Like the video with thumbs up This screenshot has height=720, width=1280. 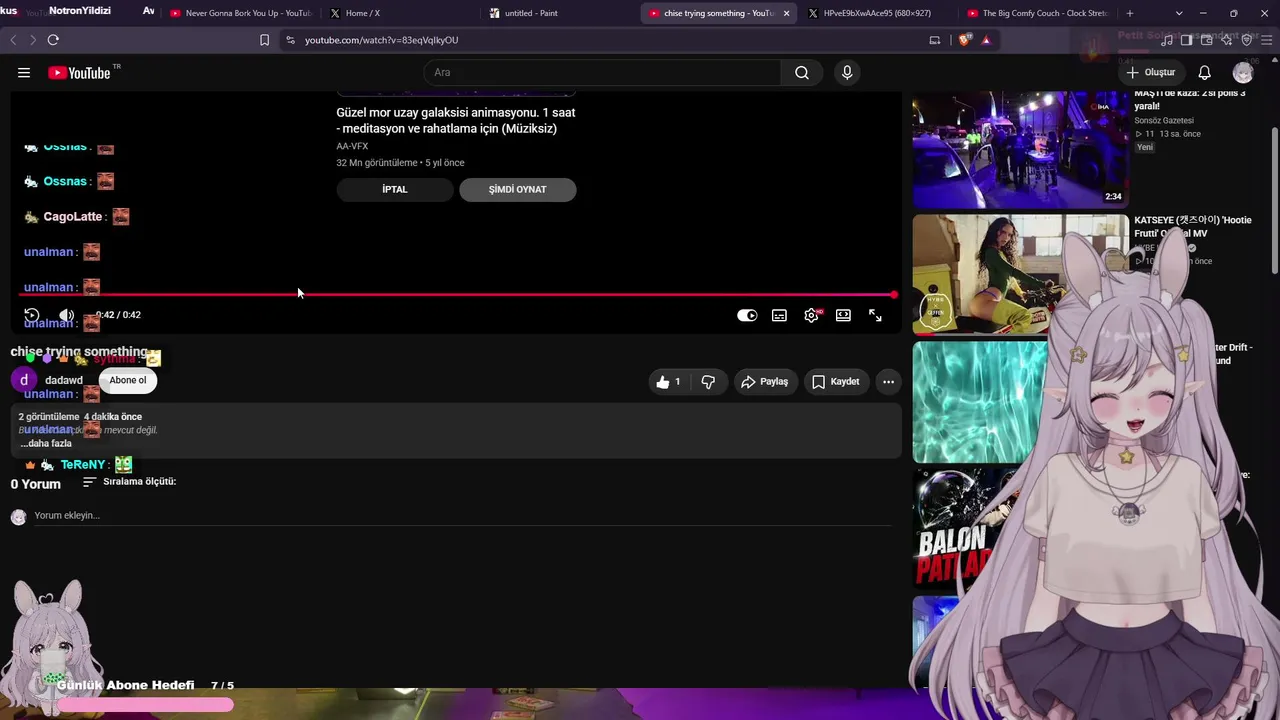(x=668, y=381)
